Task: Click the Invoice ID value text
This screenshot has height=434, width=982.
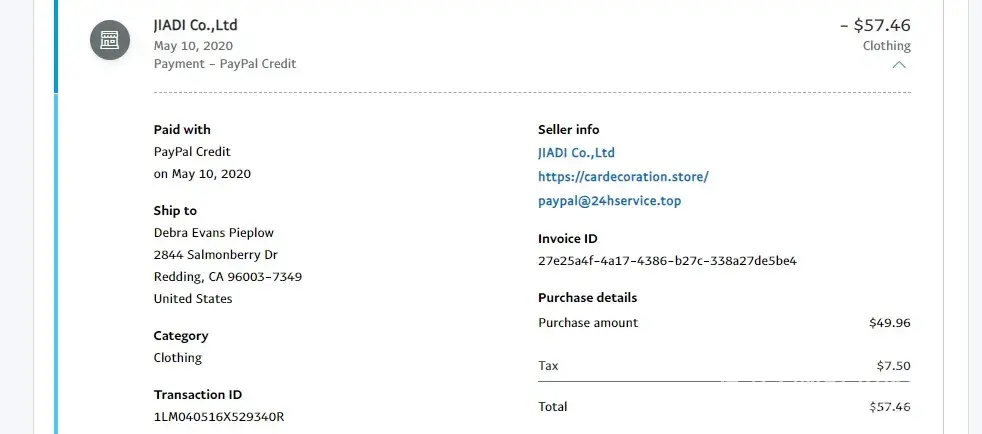Action: tap(667, 261)
